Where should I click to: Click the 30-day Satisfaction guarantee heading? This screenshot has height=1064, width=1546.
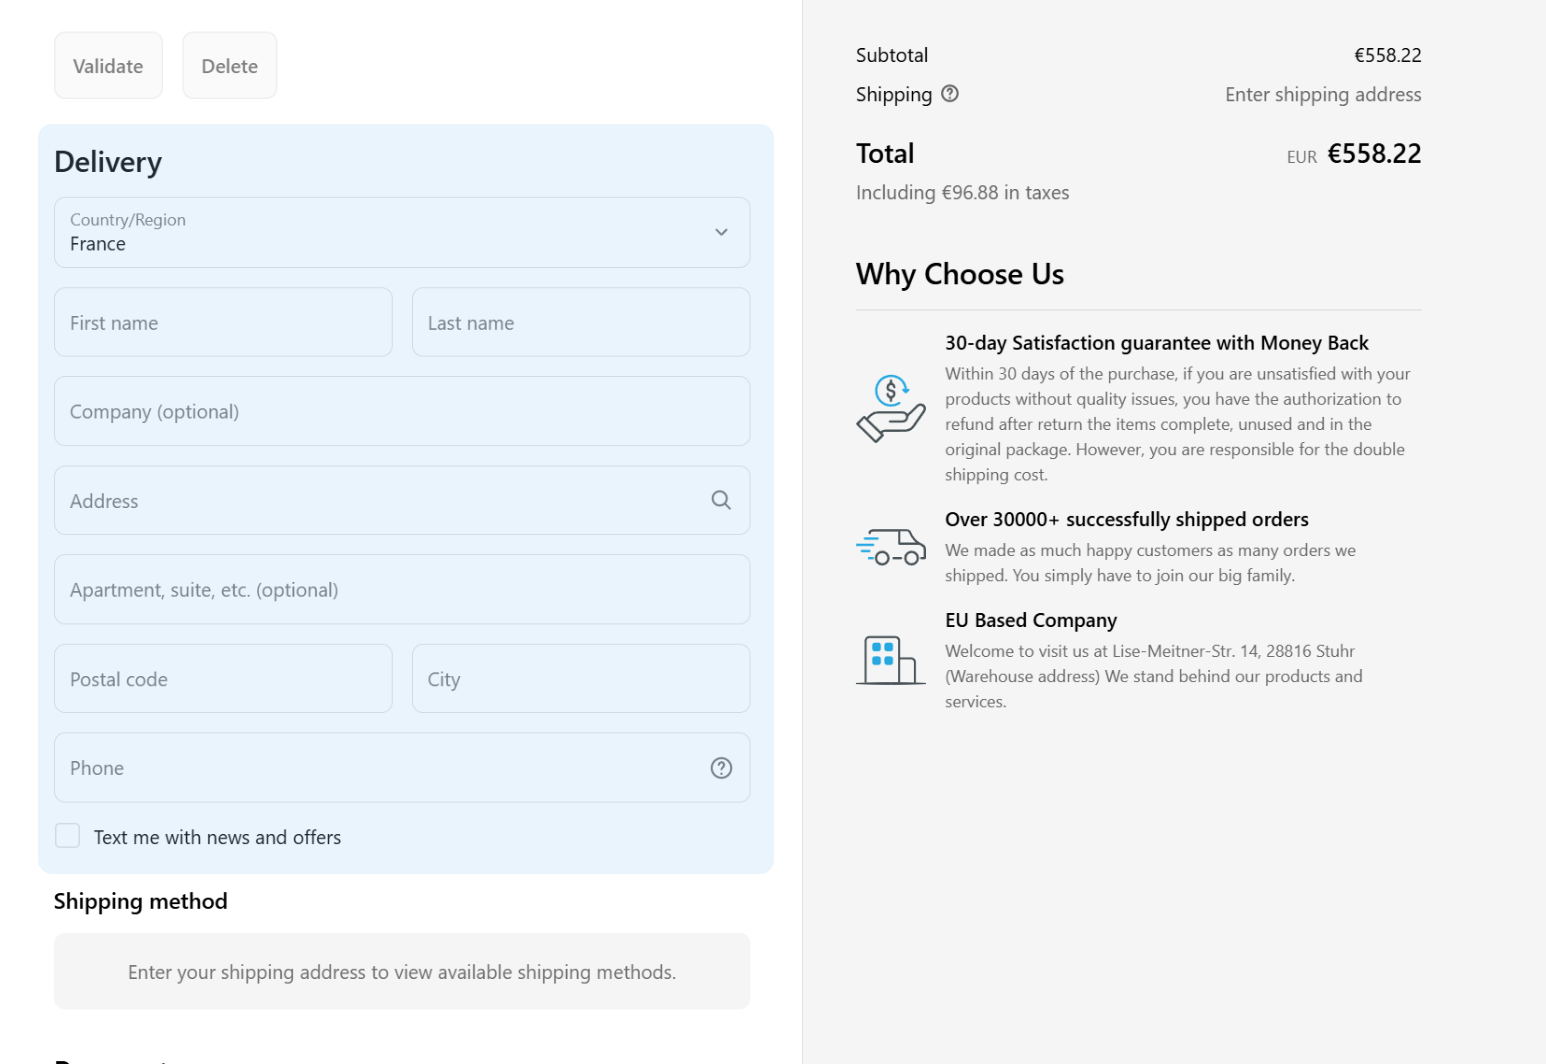1156,343
